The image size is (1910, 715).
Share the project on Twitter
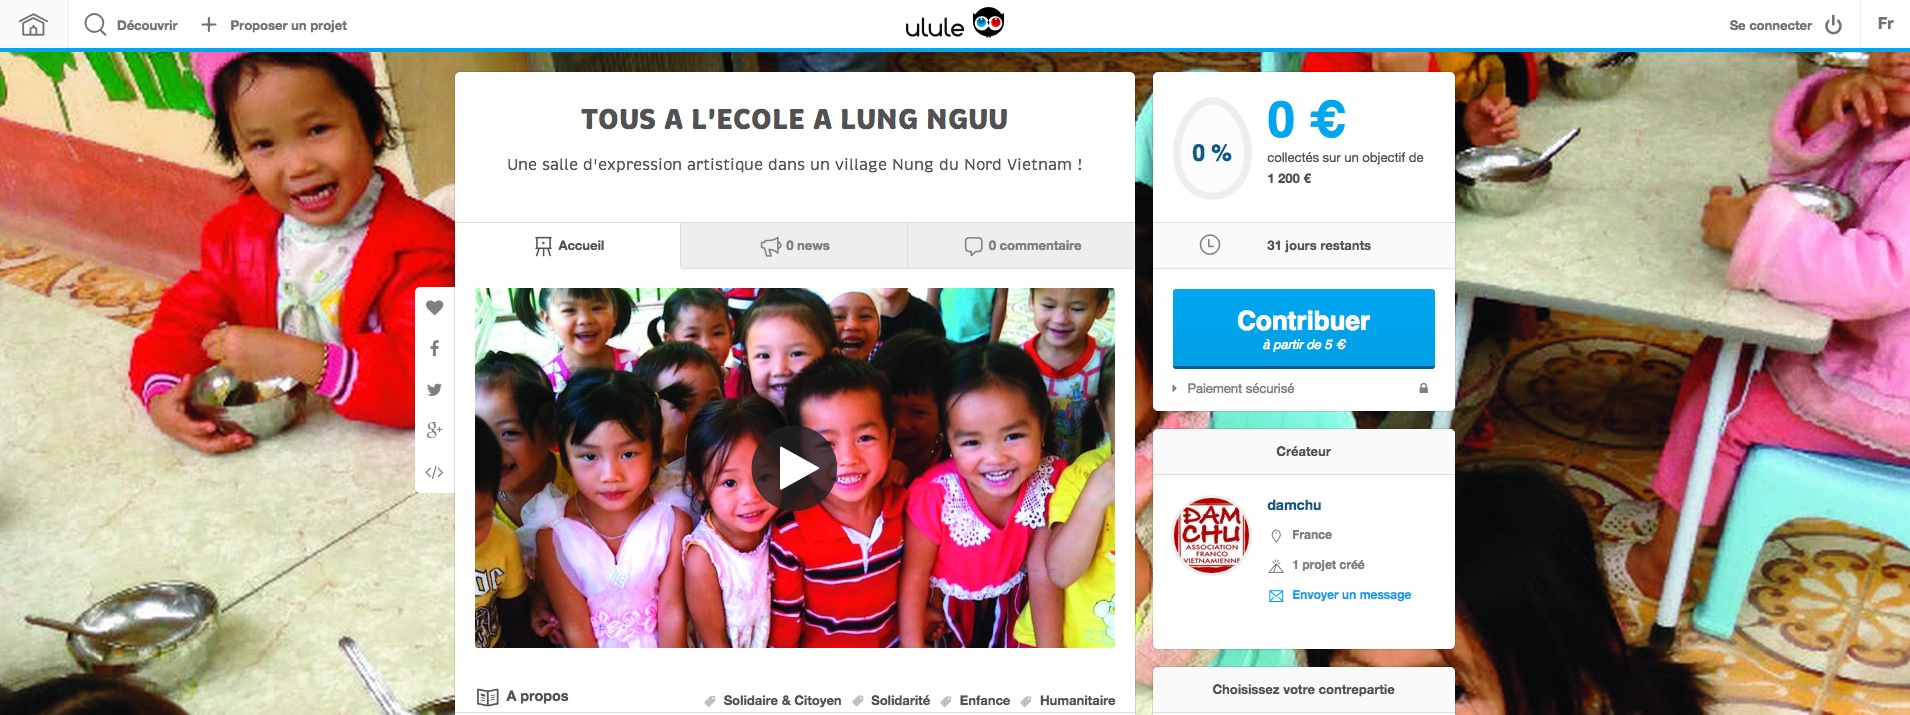click(434, 390)
